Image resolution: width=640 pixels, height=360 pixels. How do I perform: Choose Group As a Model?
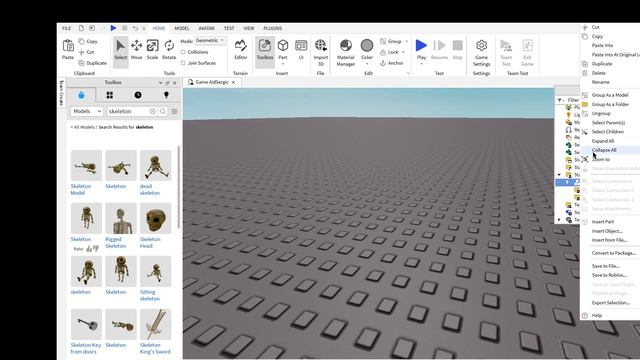(x=610, y=95)
